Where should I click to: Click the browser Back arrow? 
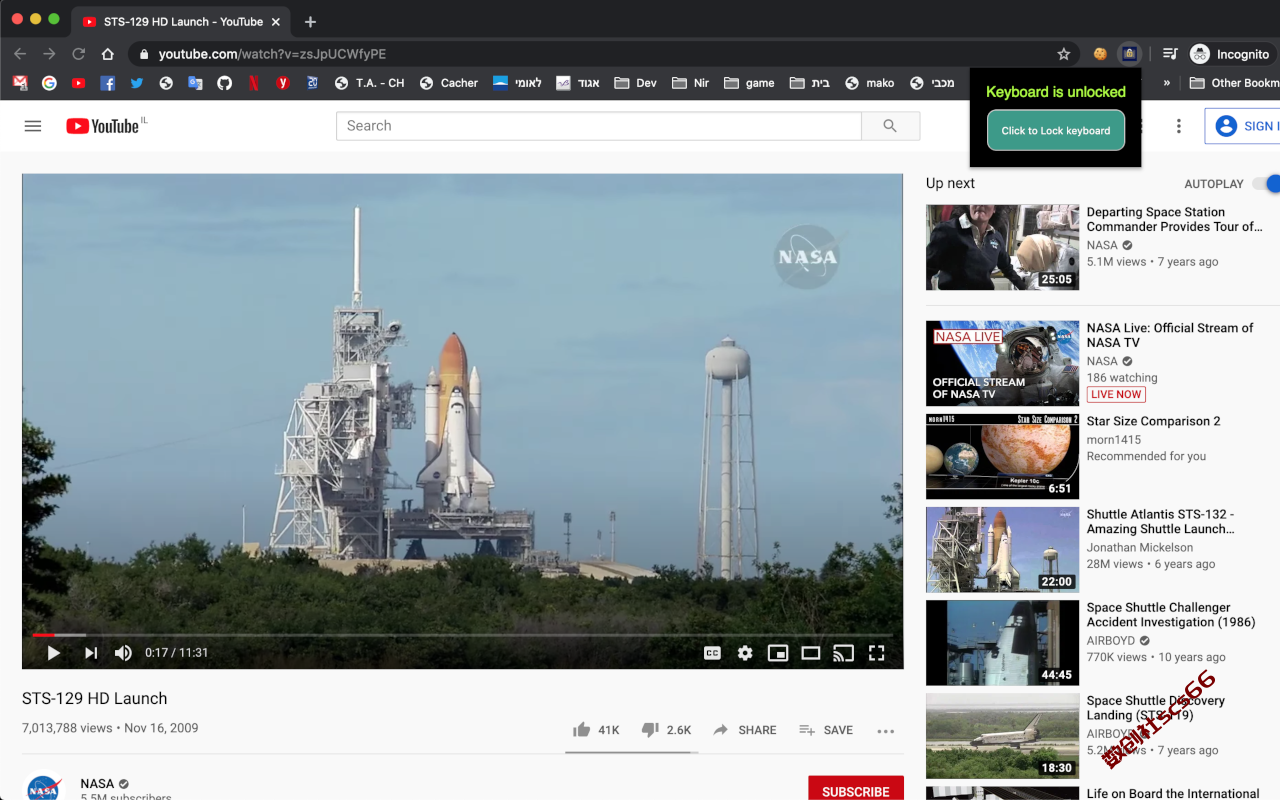click(20, 54)
